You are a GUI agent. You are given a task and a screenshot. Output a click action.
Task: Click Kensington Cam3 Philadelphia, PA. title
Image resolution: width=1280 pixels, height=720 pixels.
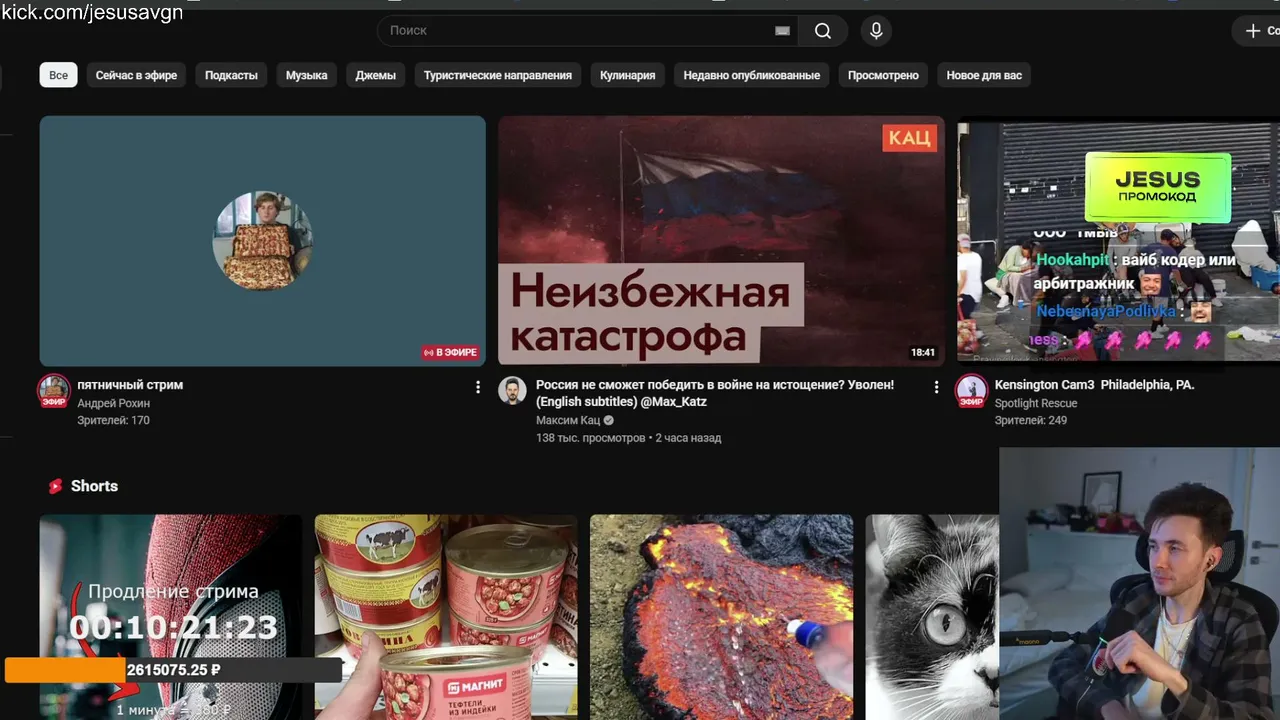1094,385
